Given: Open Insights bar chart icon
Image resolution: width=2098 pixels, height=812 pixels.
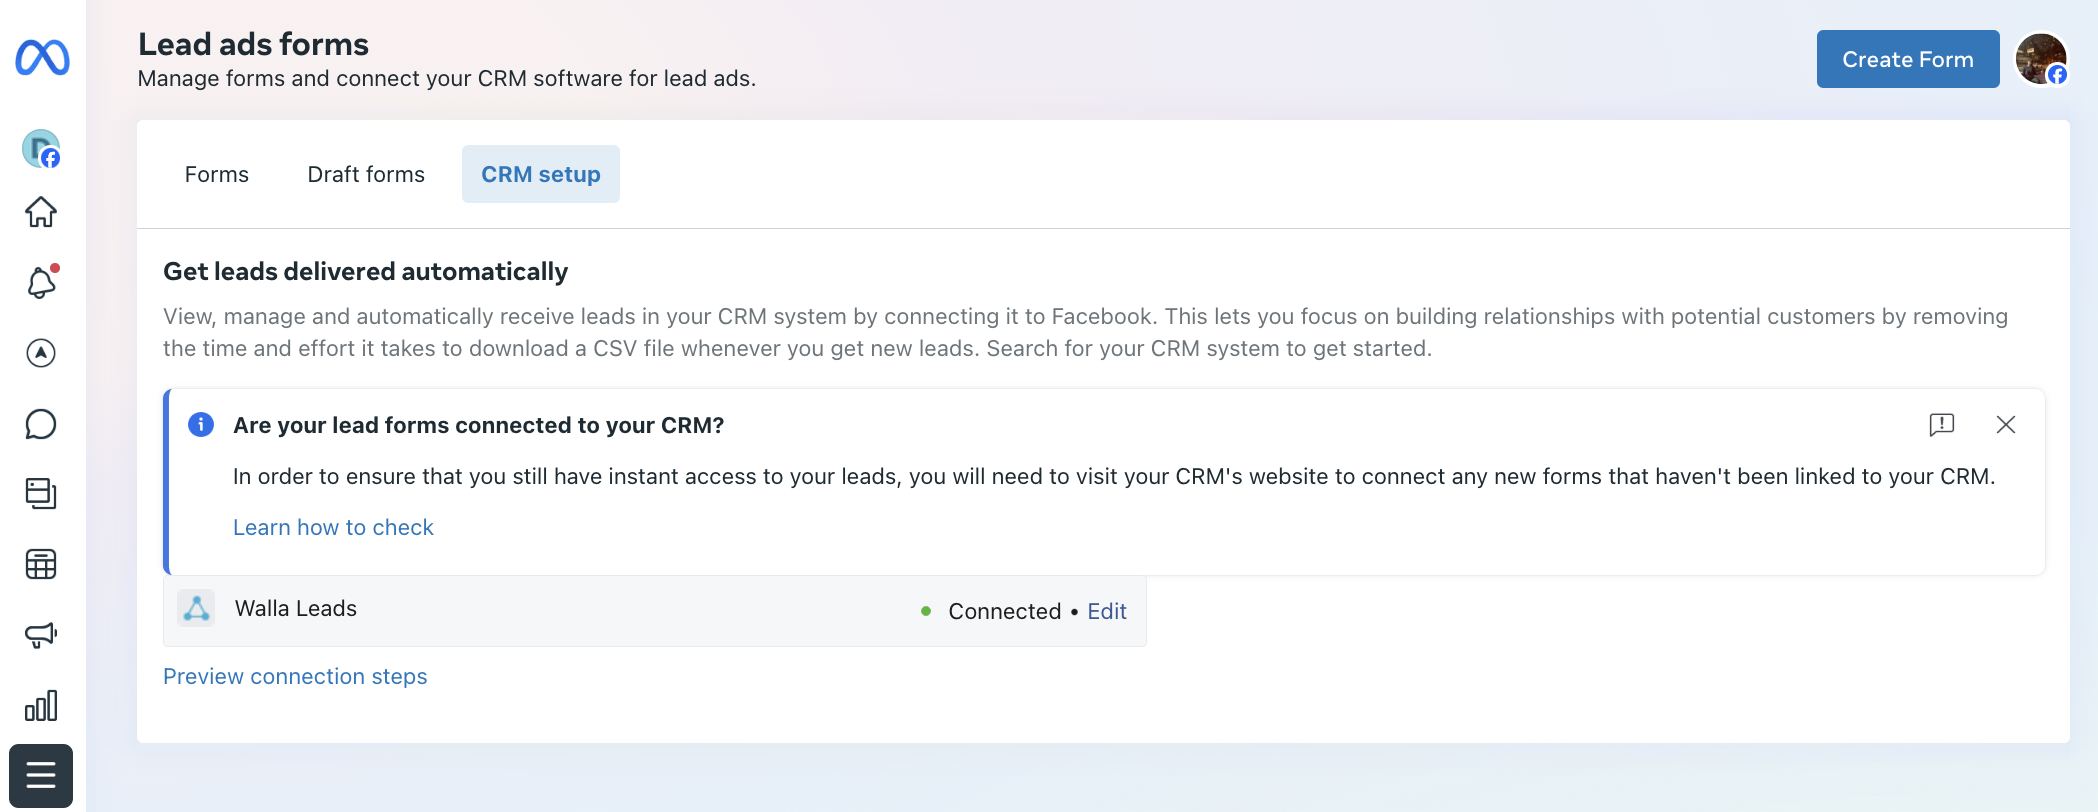Looking at the screenshot, I should (41, 706).
